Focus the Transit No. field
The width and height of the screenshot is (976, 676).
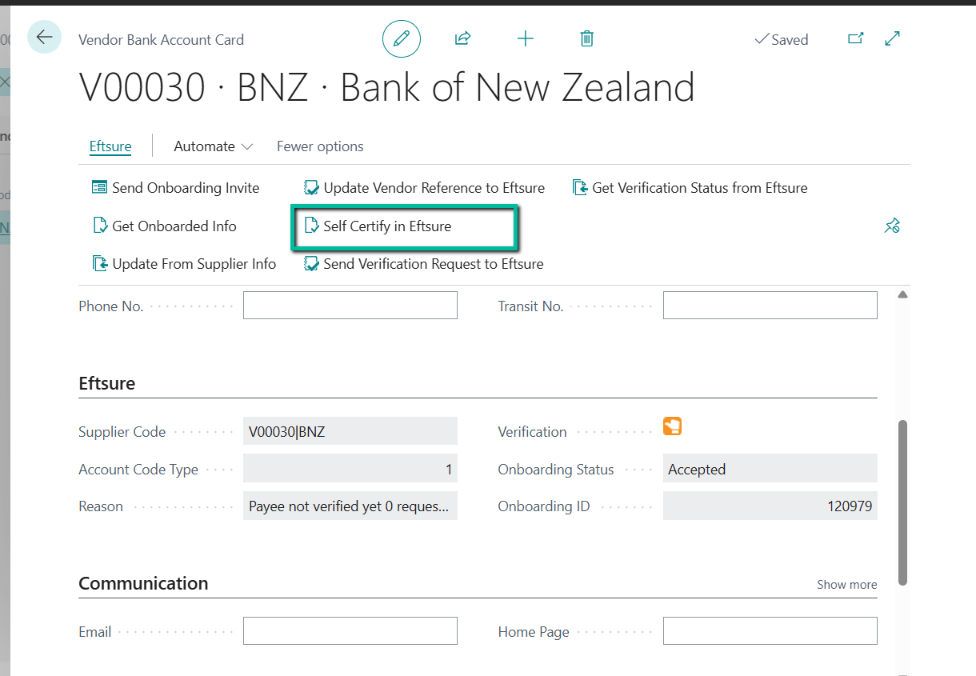tap(770, 306)
